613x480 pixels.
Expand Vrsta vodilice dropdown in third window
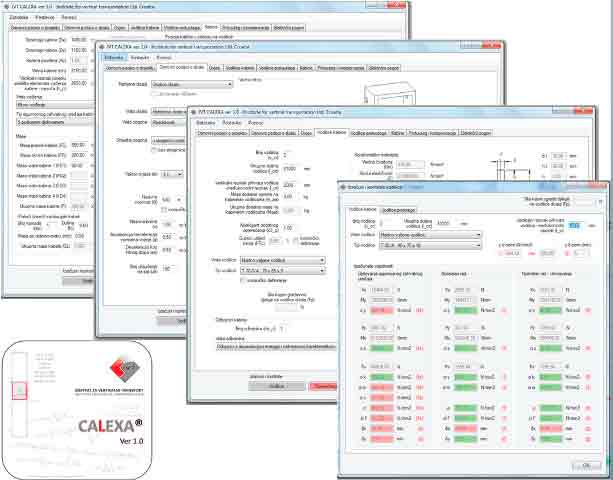pyautogui.click(x=283, y=260)
